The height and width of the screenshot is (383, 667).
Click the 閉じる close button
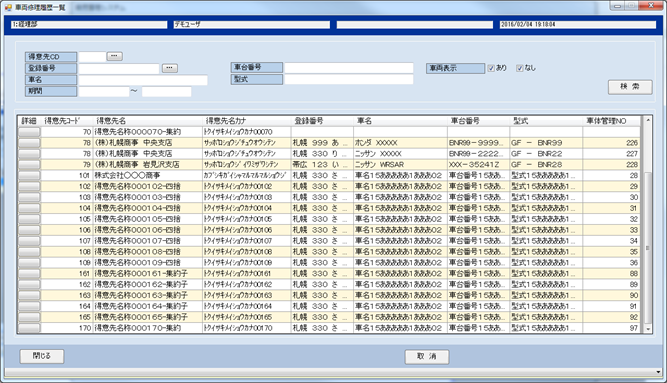tap(42, 356)
